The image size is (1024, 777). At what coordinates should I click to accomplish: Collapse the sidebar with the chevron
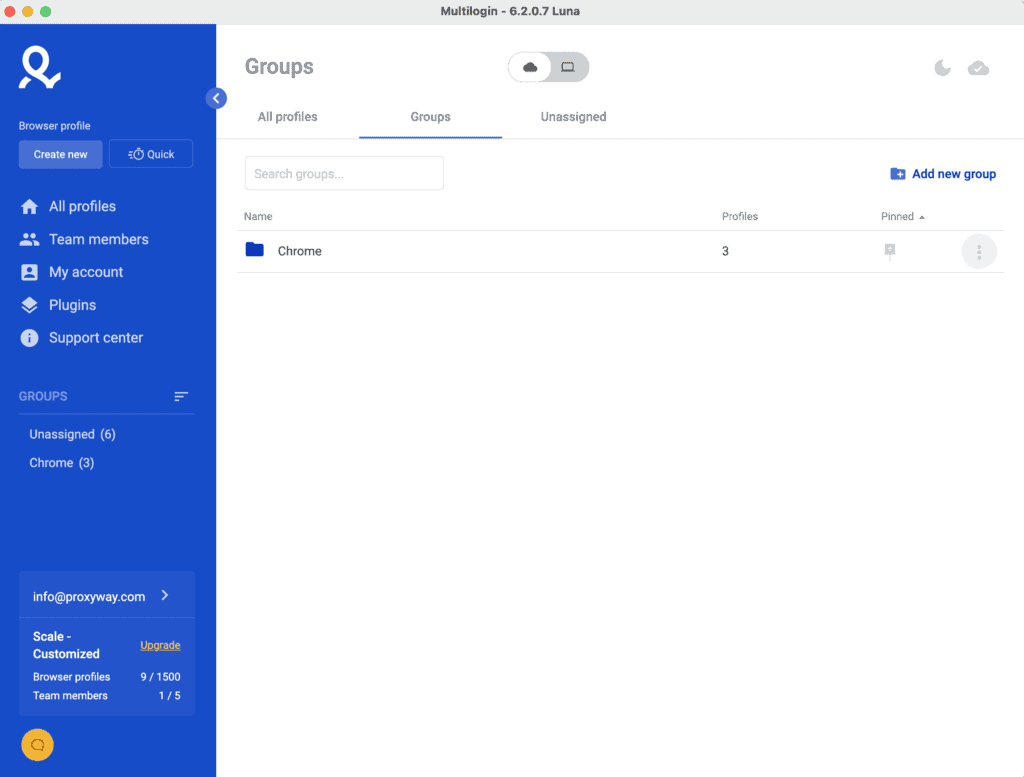click(216, 98)
